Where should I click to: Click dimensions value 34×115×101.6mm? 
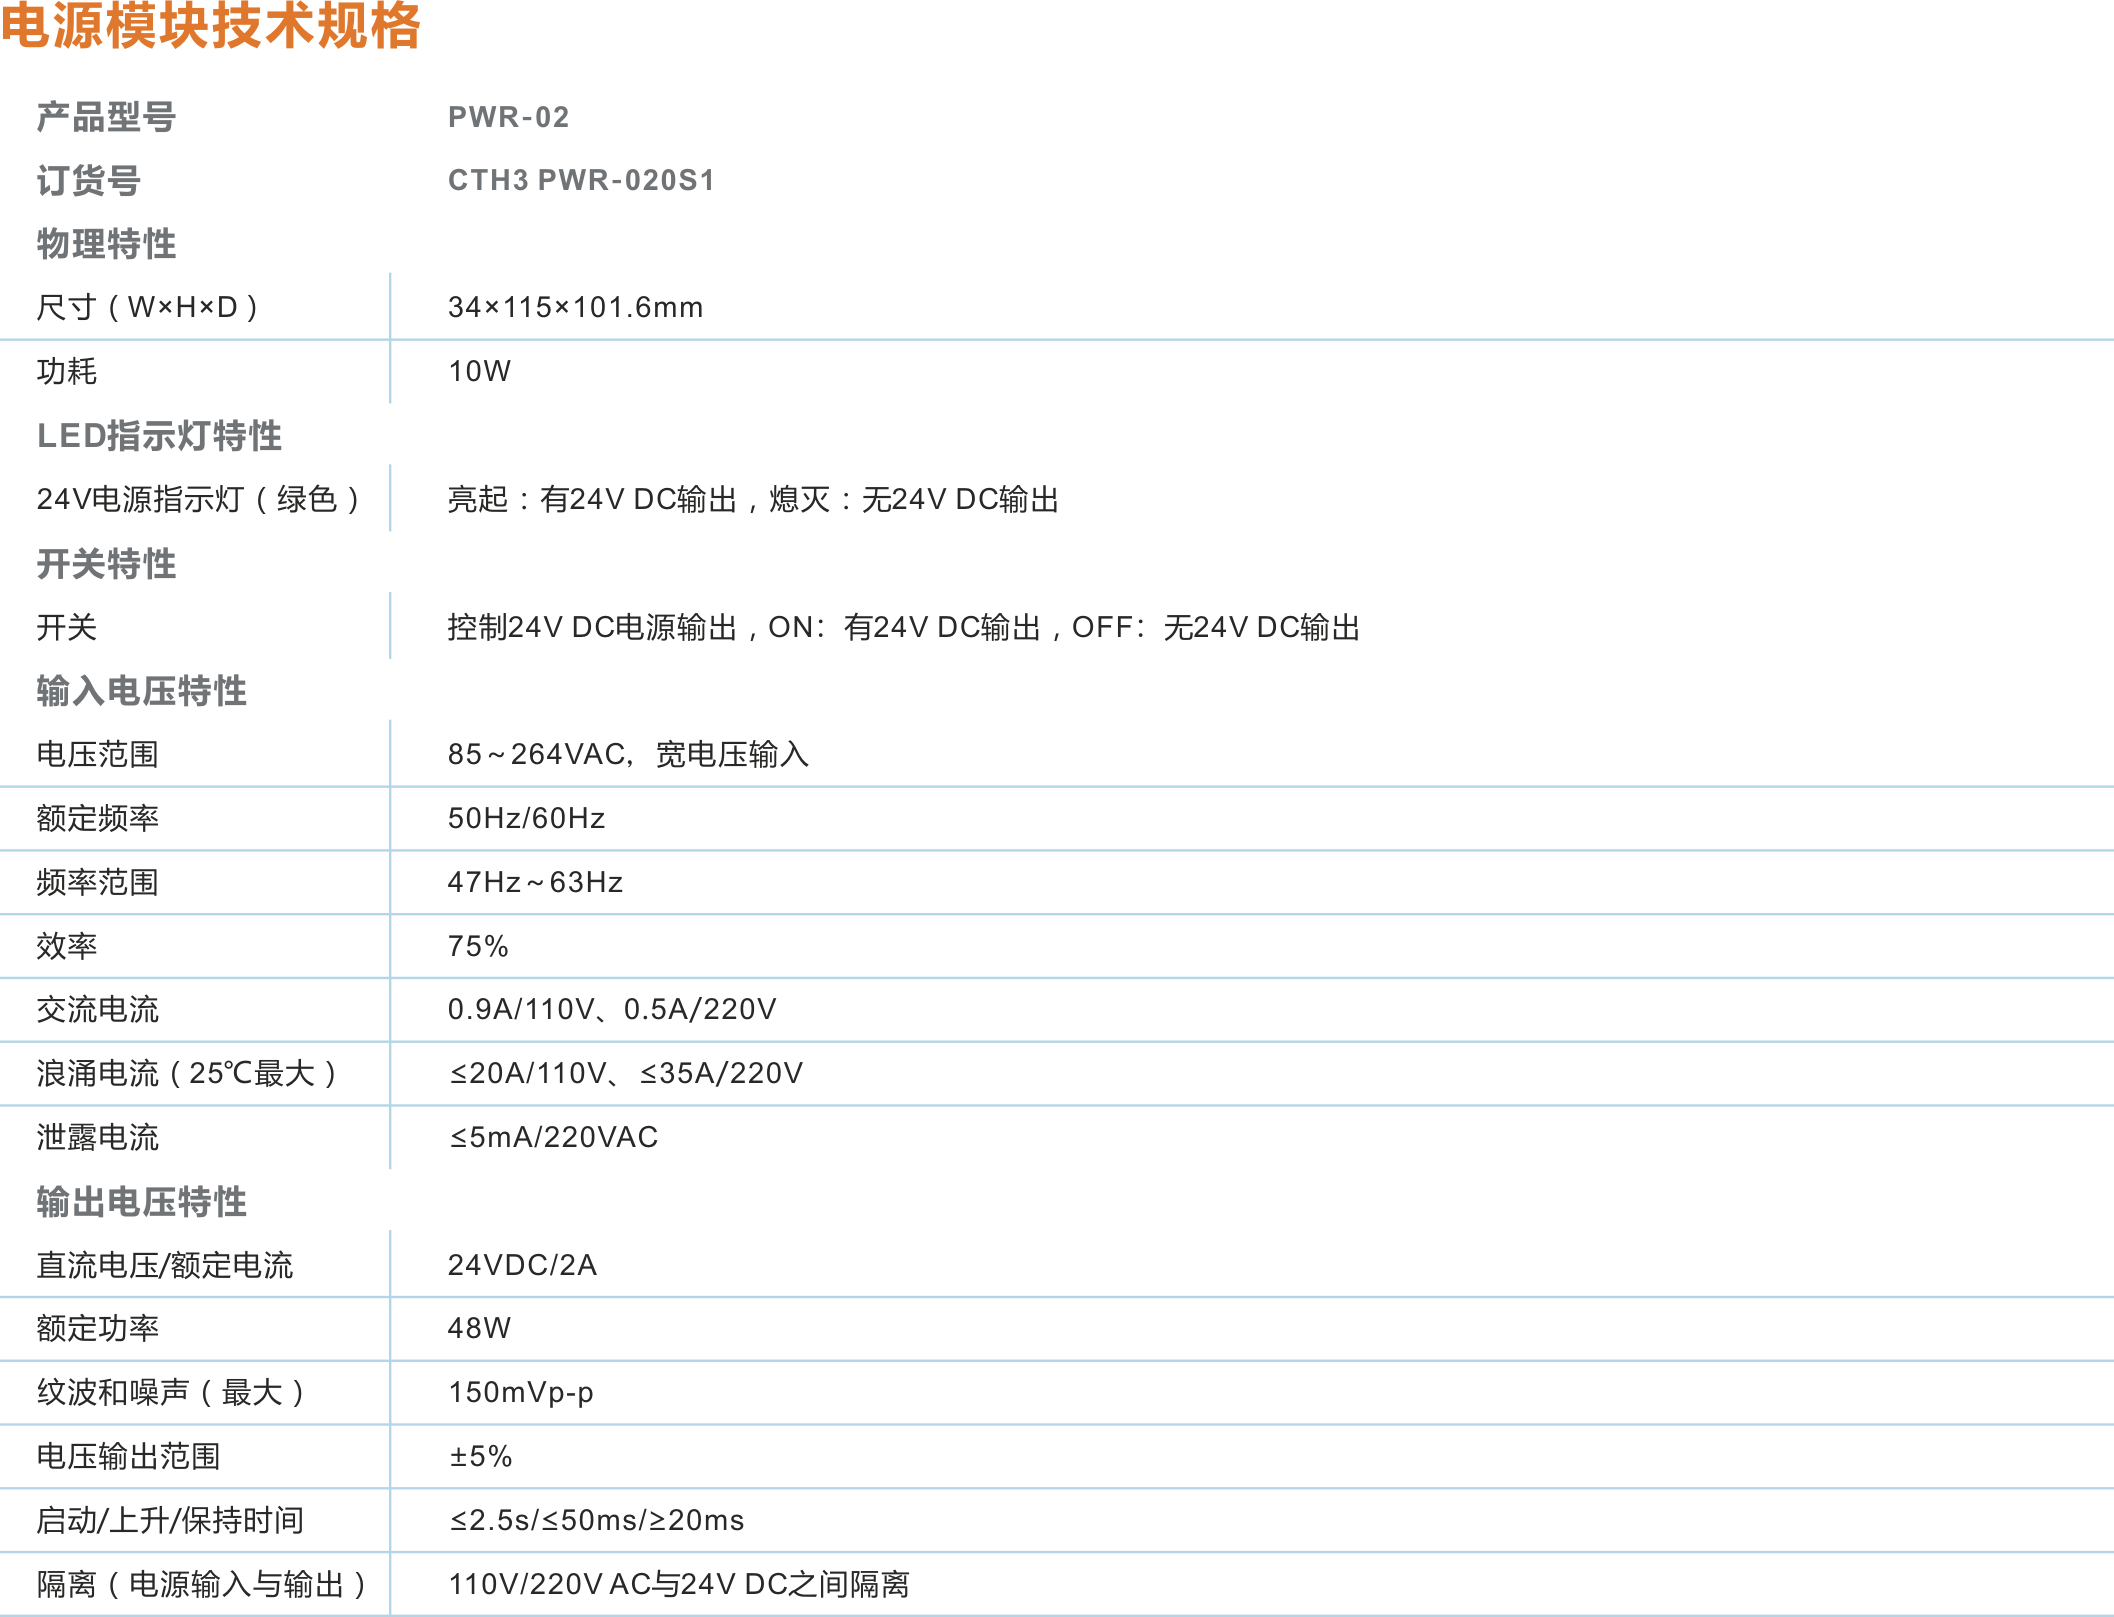[575, 307]
